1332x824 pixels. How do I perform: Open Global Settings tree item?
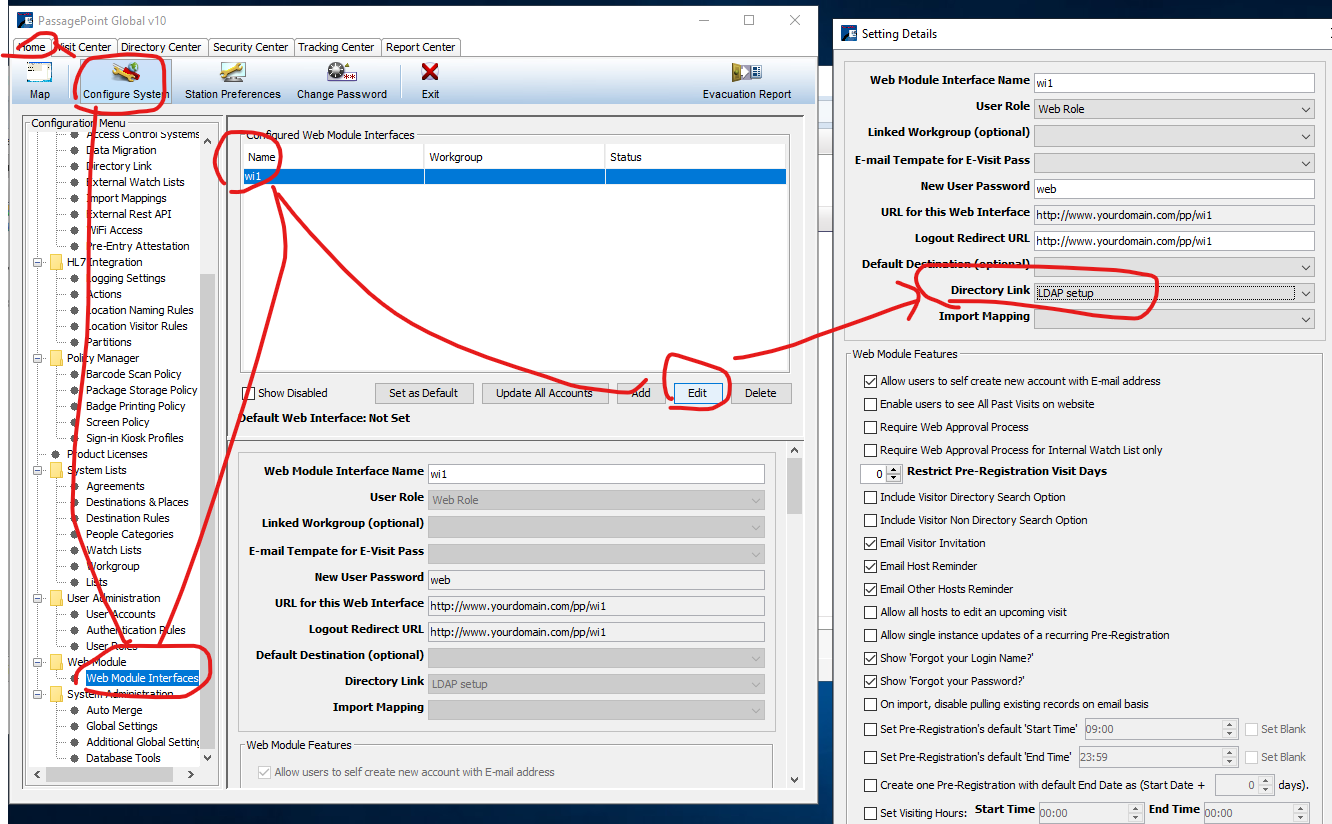[x=121, y=726]
